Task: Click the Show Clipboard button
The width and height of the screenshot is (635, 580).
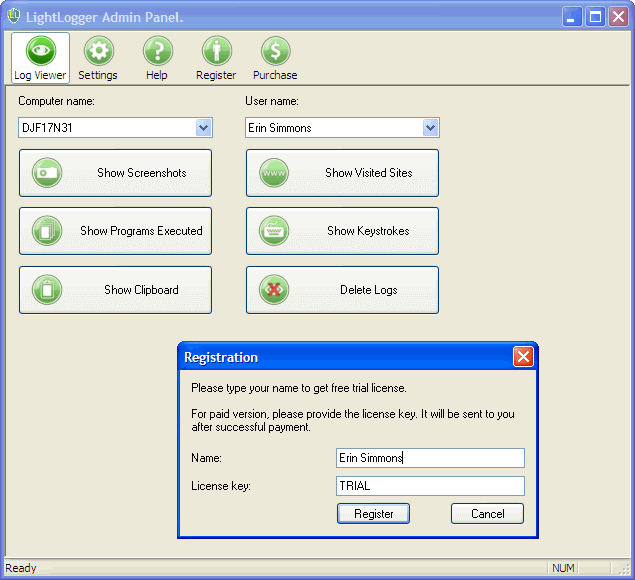Action: (115, 290)
